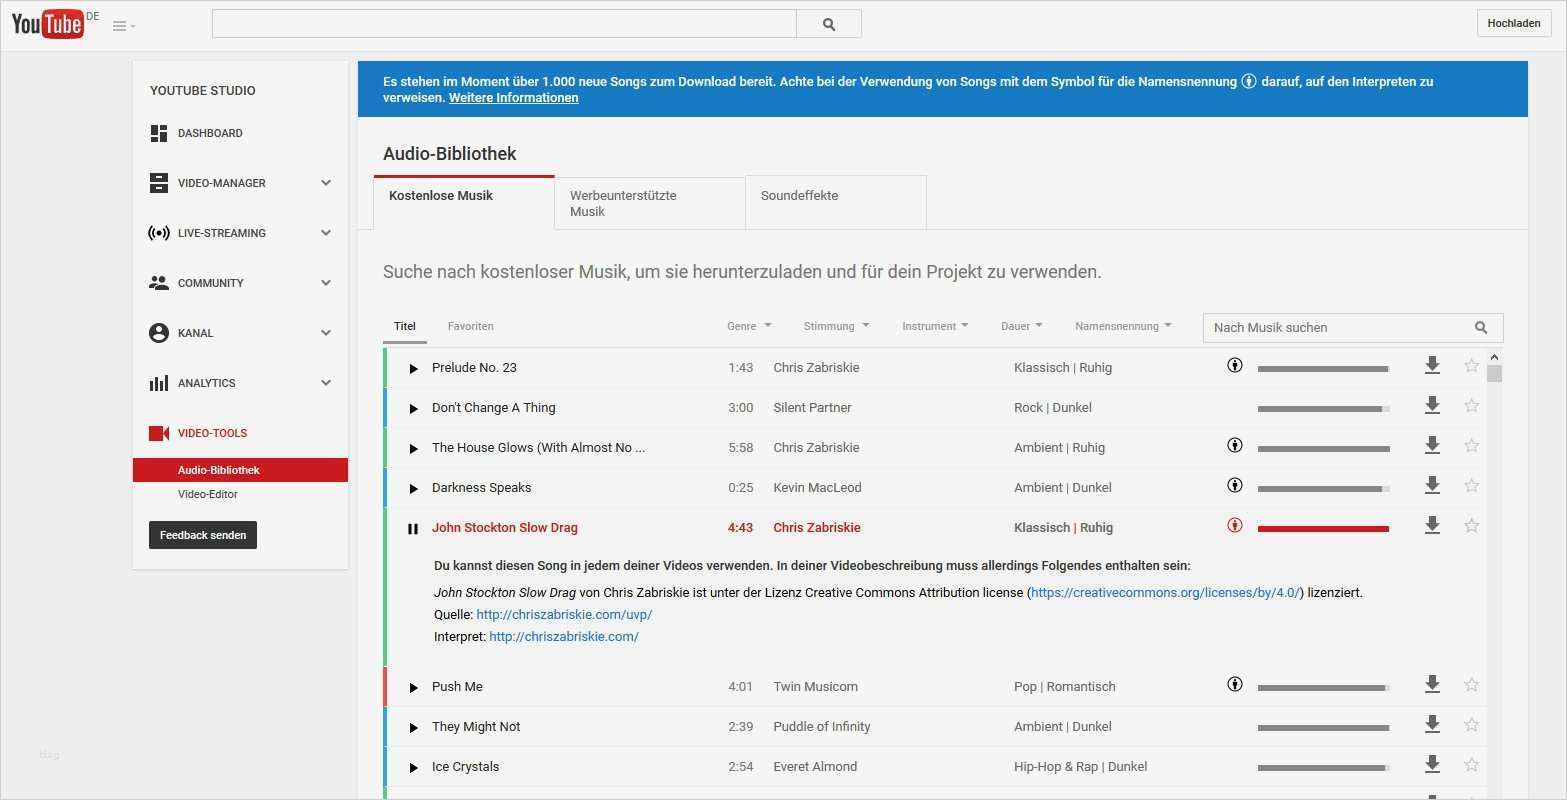Image resolution: width=1567 pixels, height=800 pixels.
Task: Open the Namensnennung filter dropdown
Action: pos(1123,326)
